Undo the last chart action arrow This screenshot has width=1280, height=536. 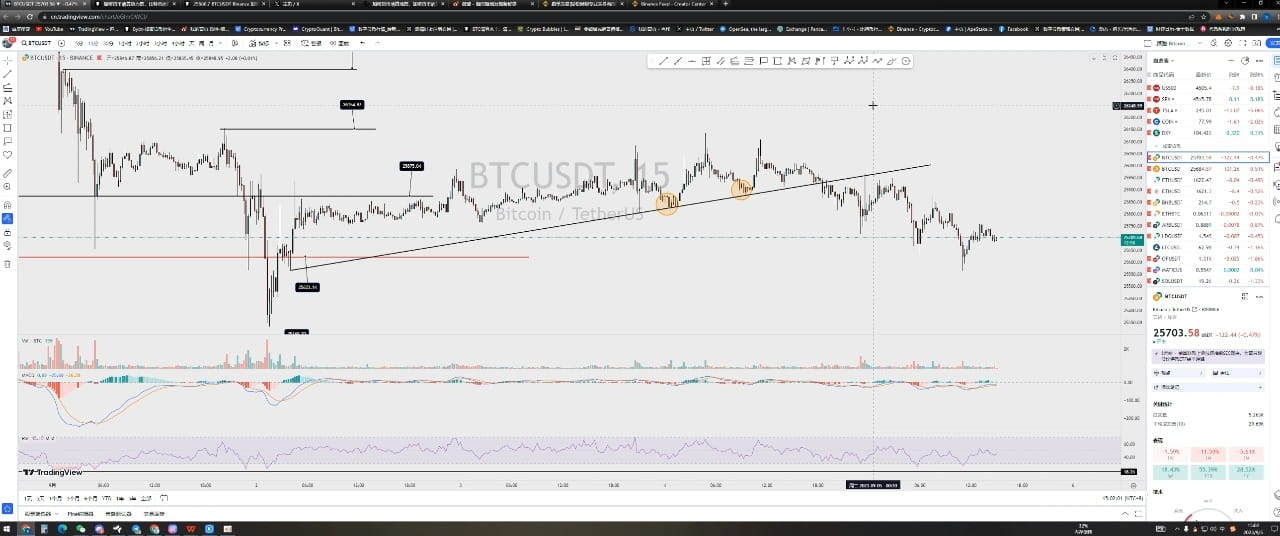pos(362,43)
